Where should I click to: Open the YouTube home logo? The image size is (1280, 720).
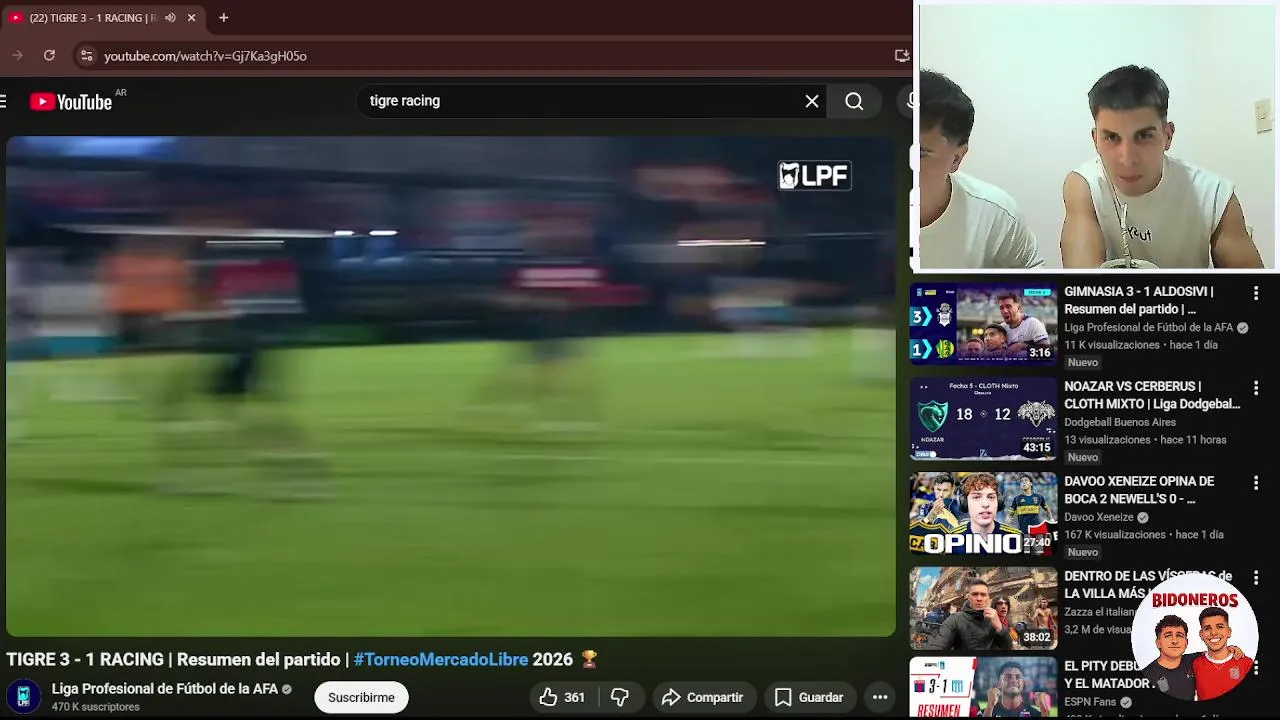tap(71, 101)
